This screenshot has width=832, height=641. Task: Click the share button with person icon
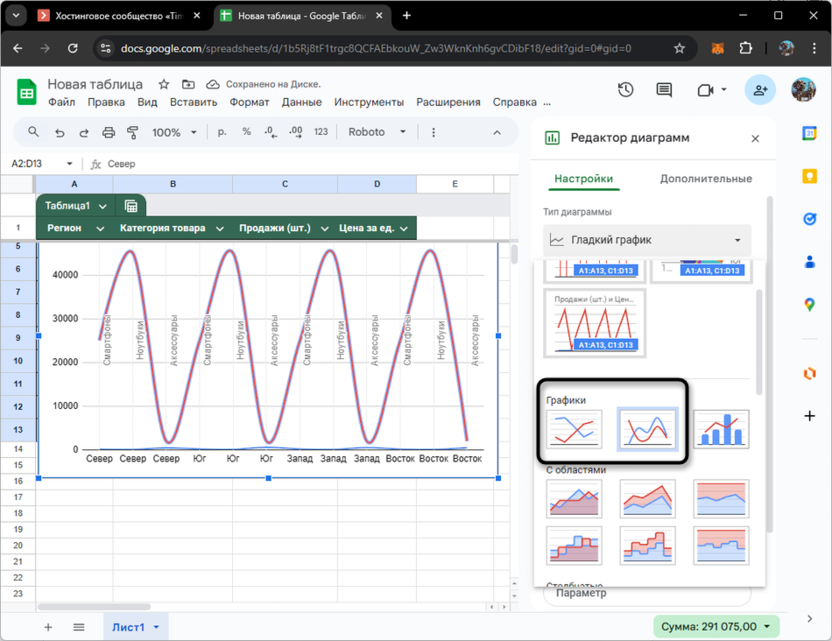760,90
